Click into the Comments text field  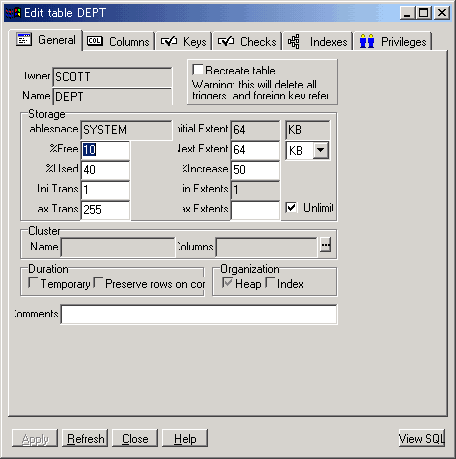click(x=199, y=314)
